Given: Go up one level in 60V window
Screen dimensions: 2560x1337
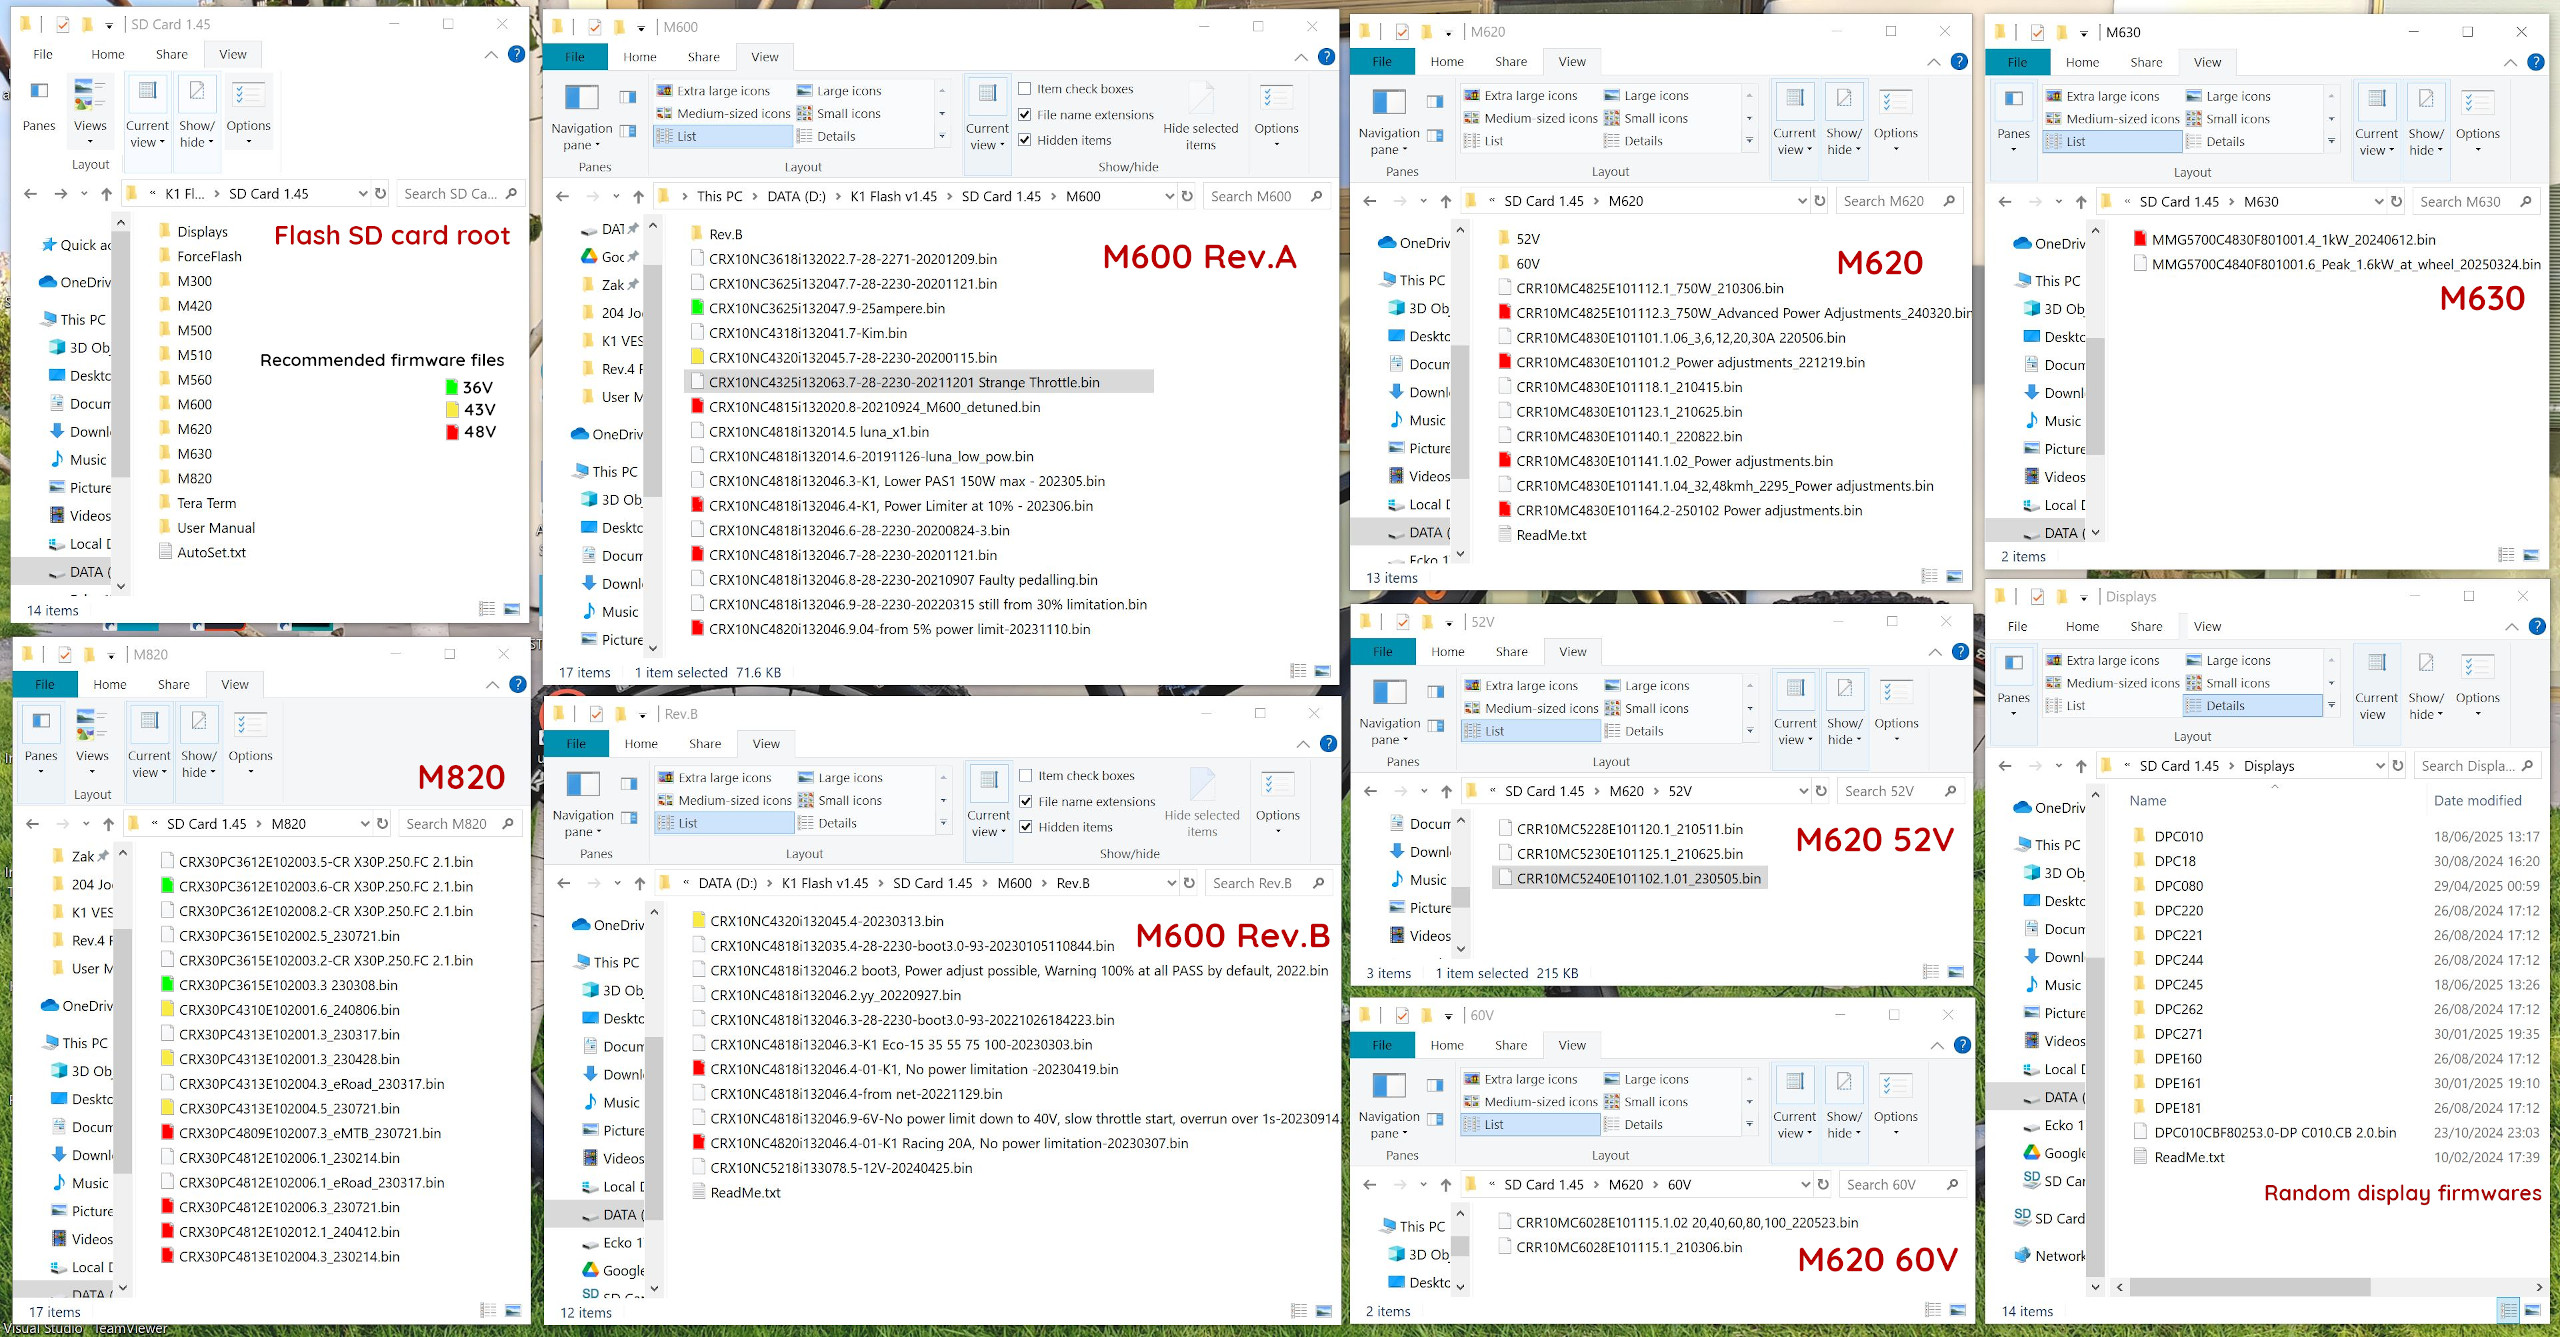Looking at the screenshot, I should point(1445,1185).
